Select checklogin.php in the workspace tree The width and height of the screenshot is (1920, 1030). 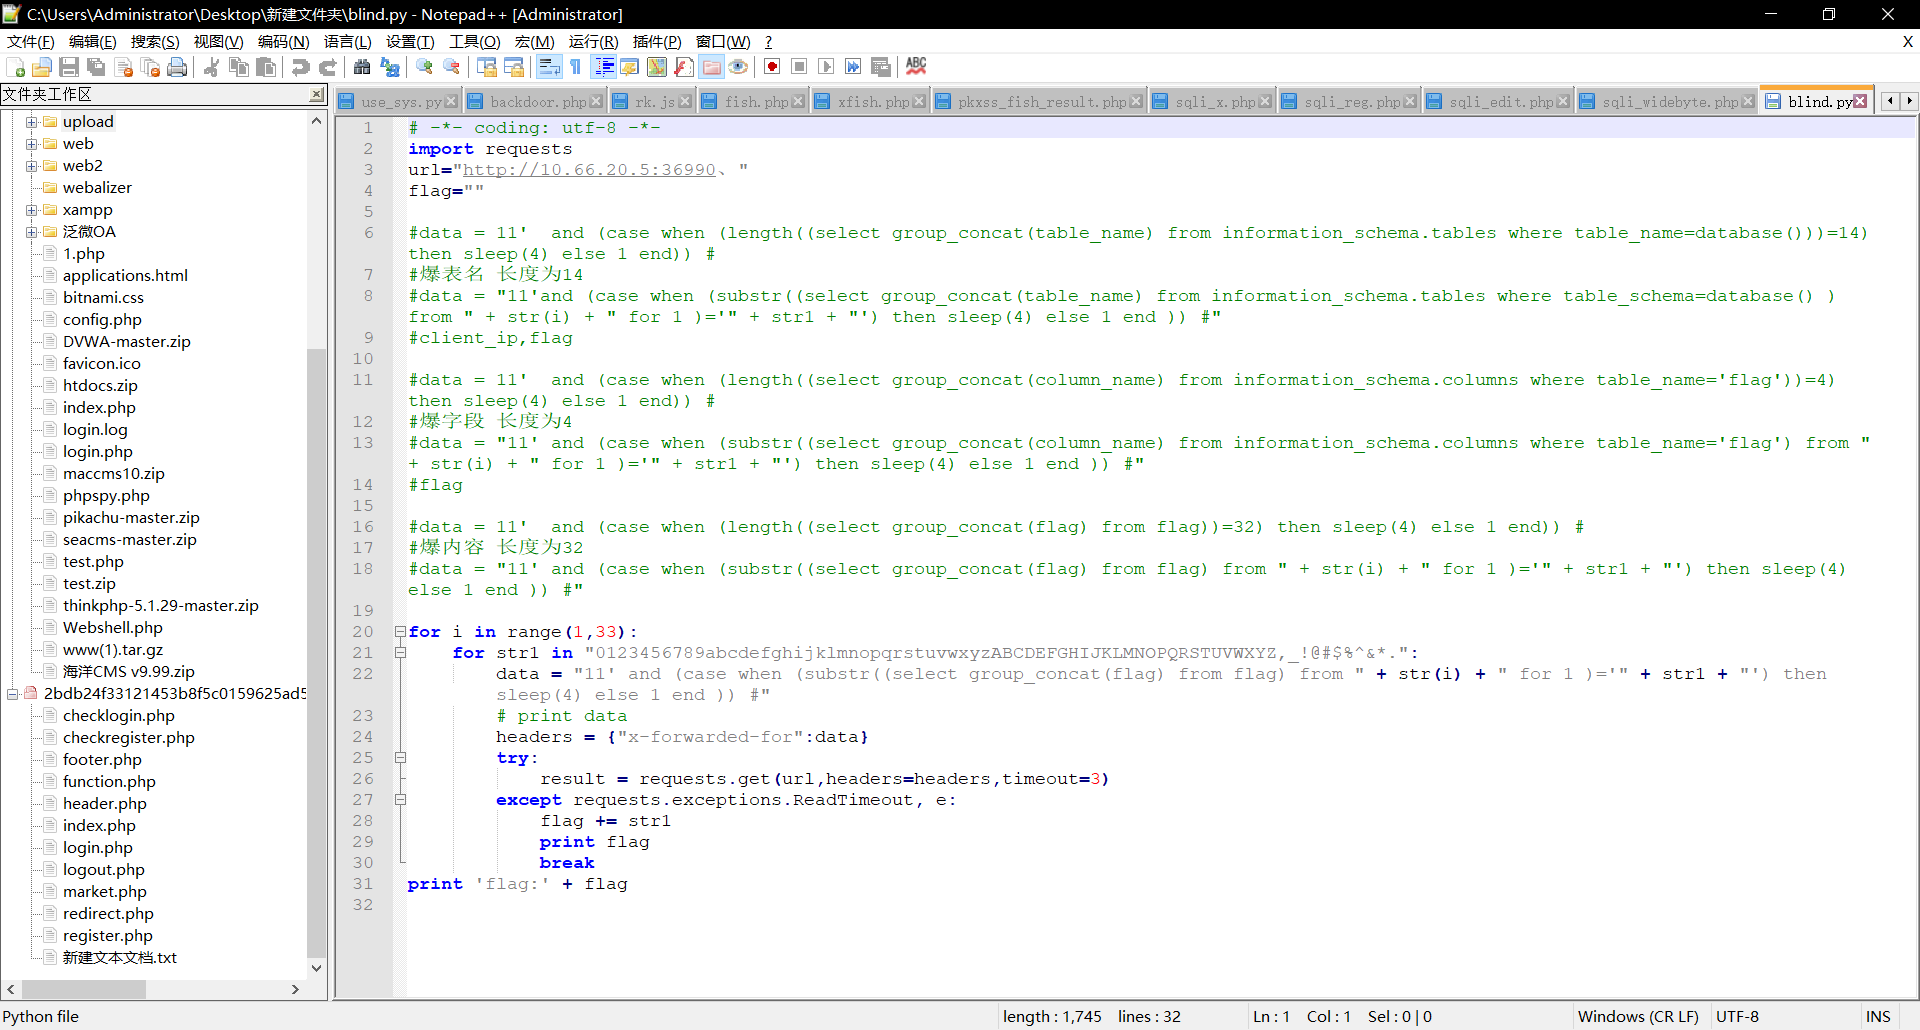[x=118, y=716]
